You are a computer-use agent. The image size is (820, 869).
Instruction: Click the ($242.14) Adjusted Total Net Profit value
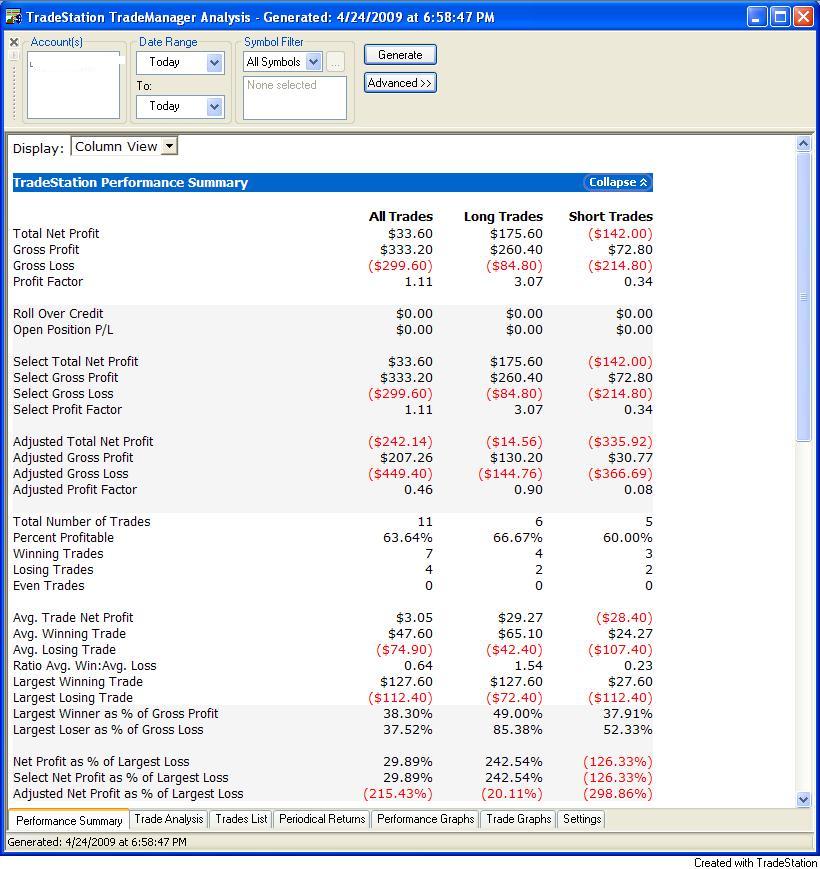[x=400, y=442]
